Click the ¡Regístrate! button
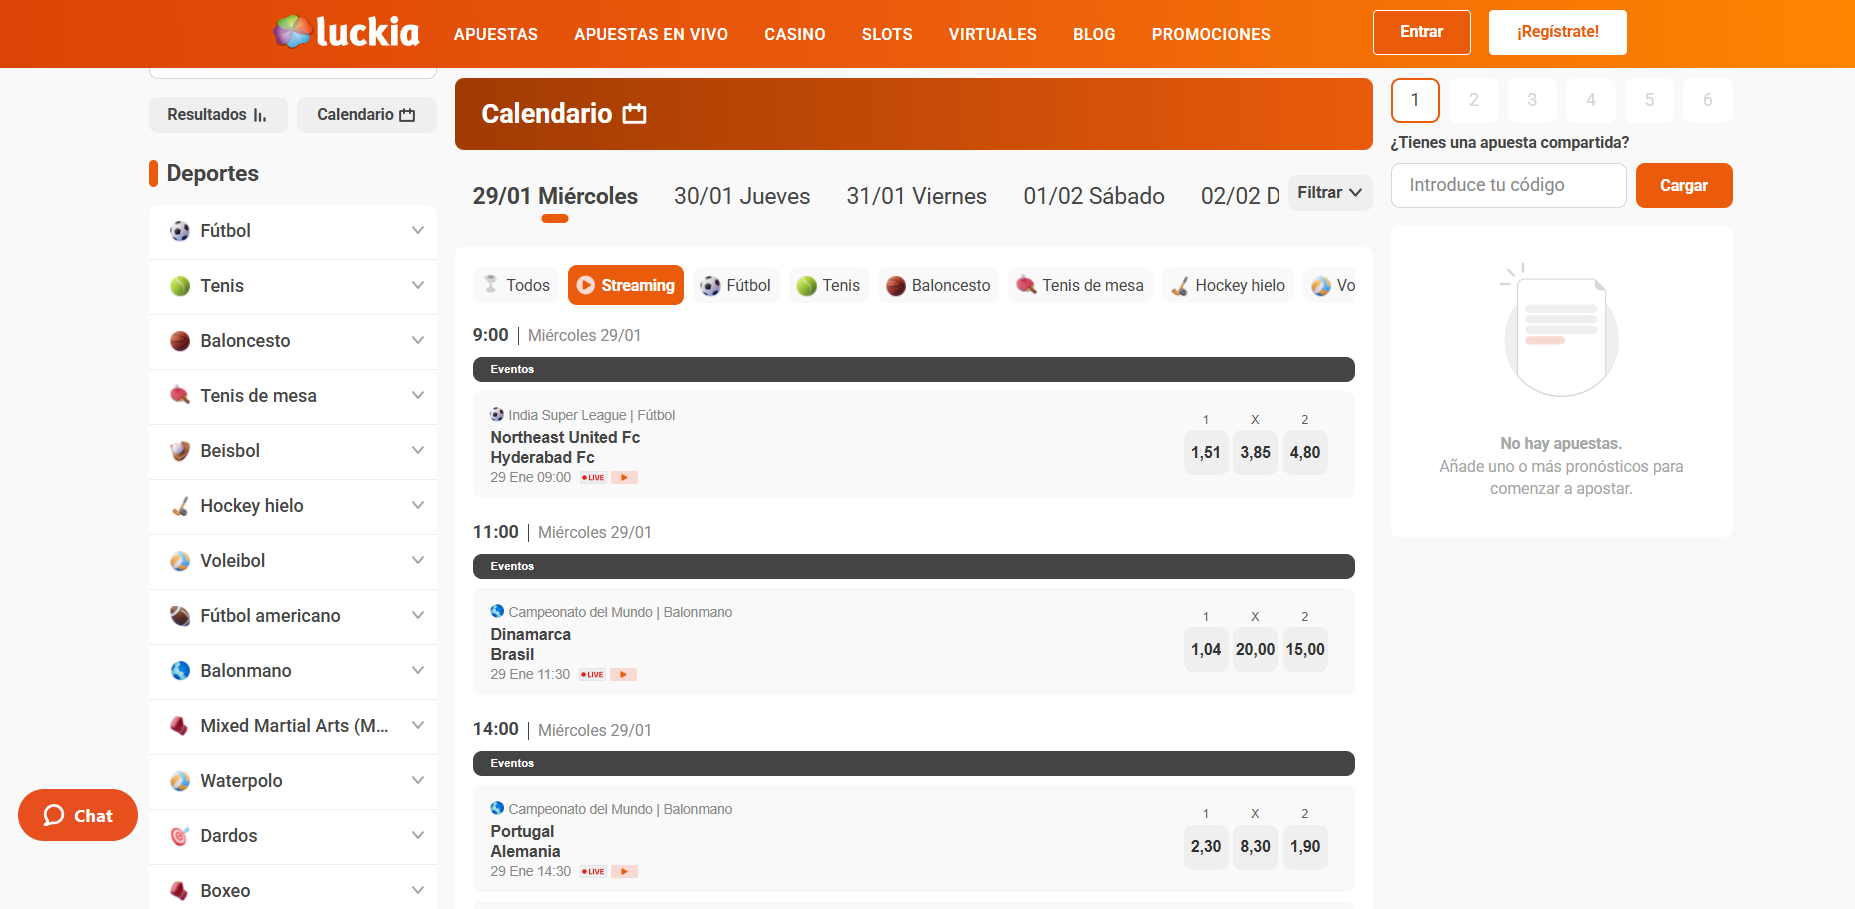The height and width of the screenshot is (909, 1855). coord(1558,32)
